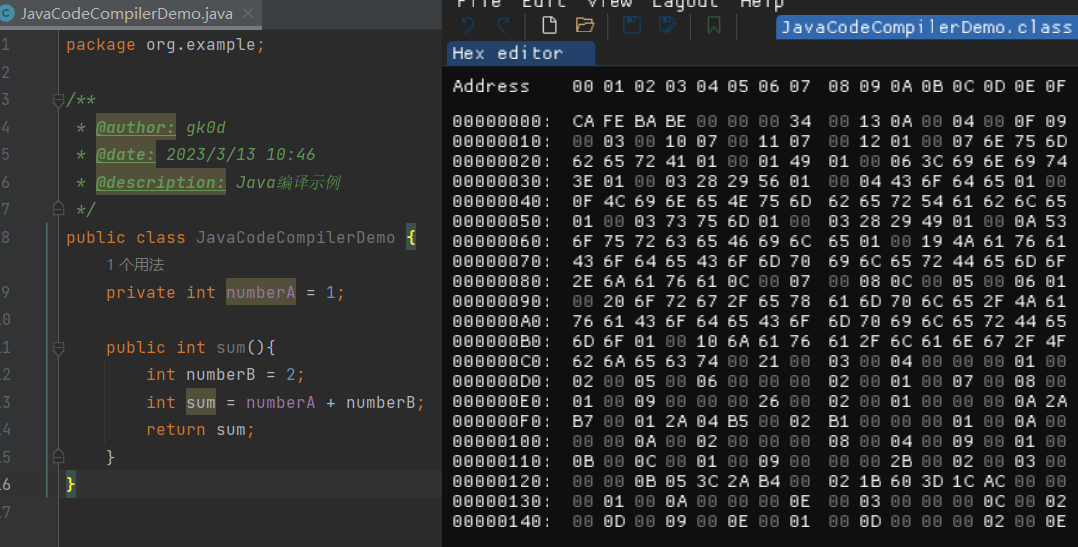Open the View menu in hex editor
Image resolution: width=1078 pixels, height=547 pixels.
609,3
